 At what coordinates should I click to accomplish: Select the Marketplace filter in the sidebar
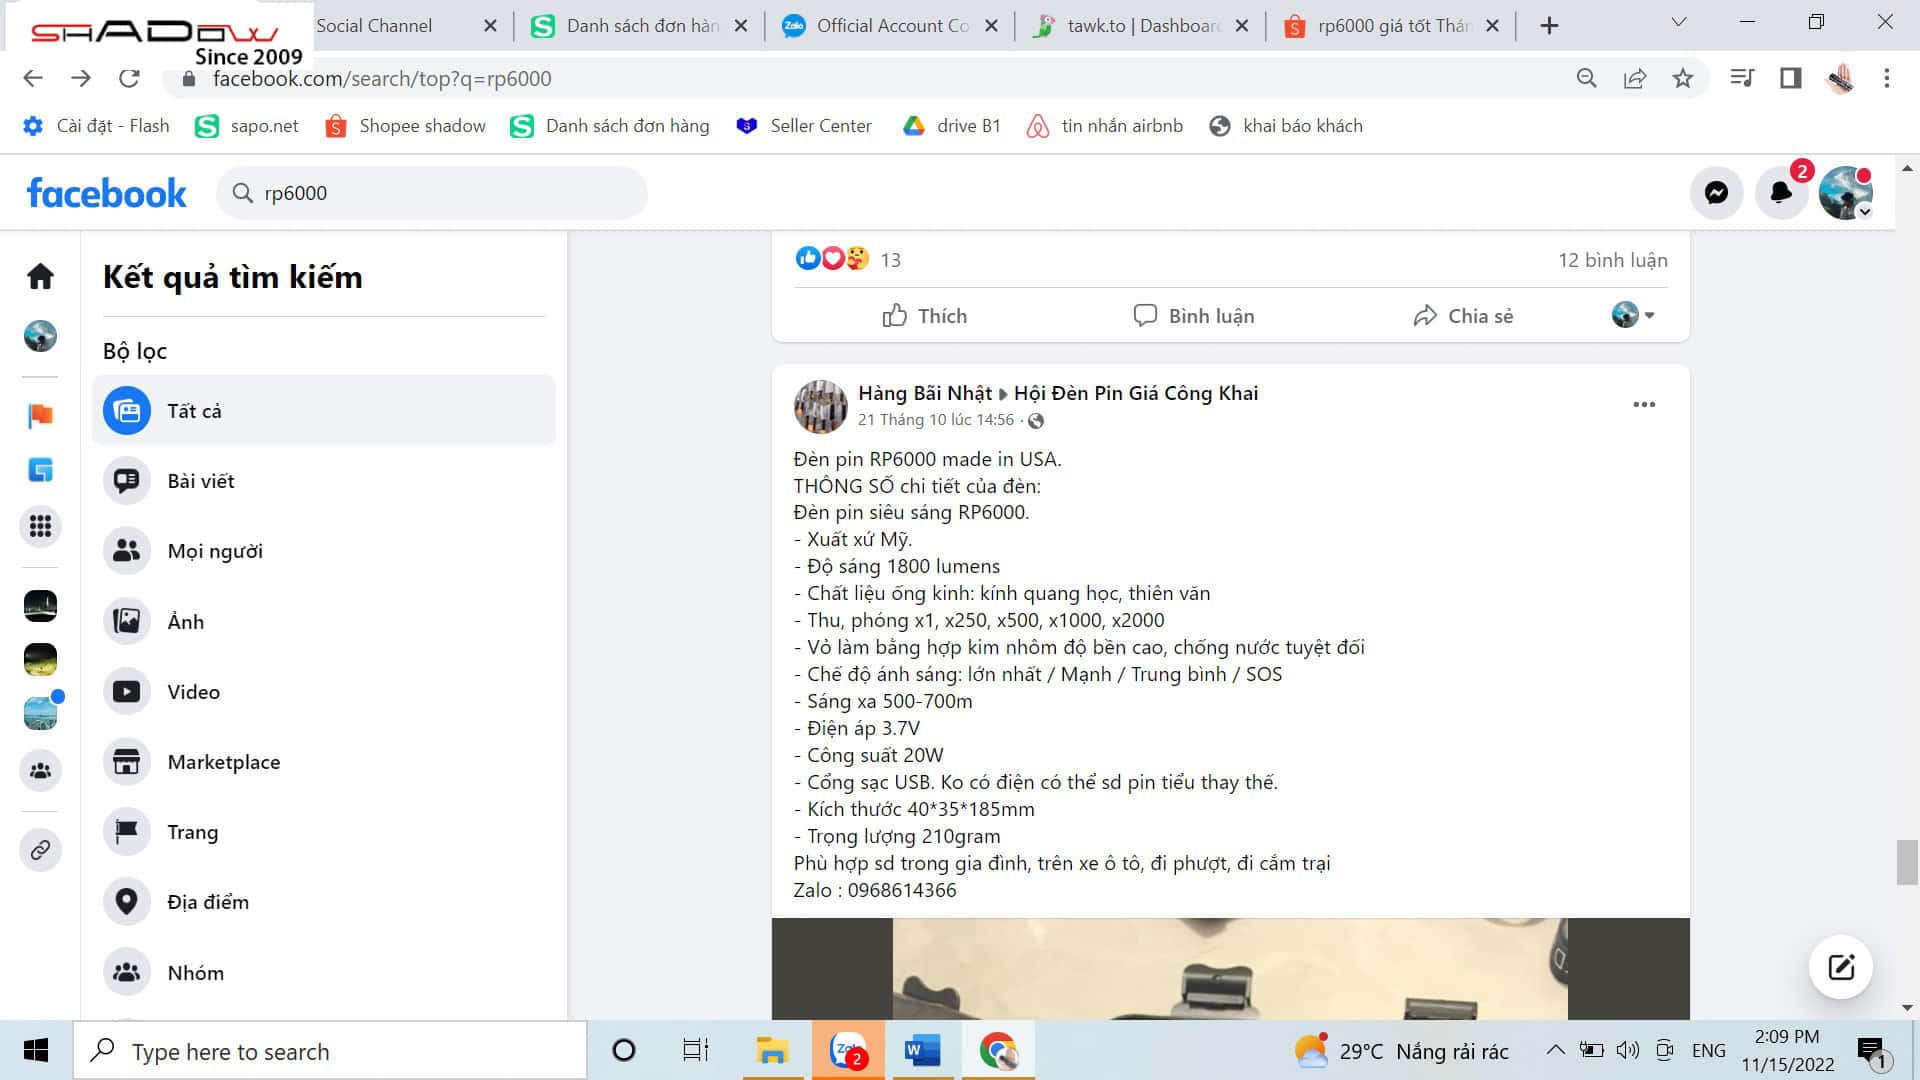tap(222, 762)
